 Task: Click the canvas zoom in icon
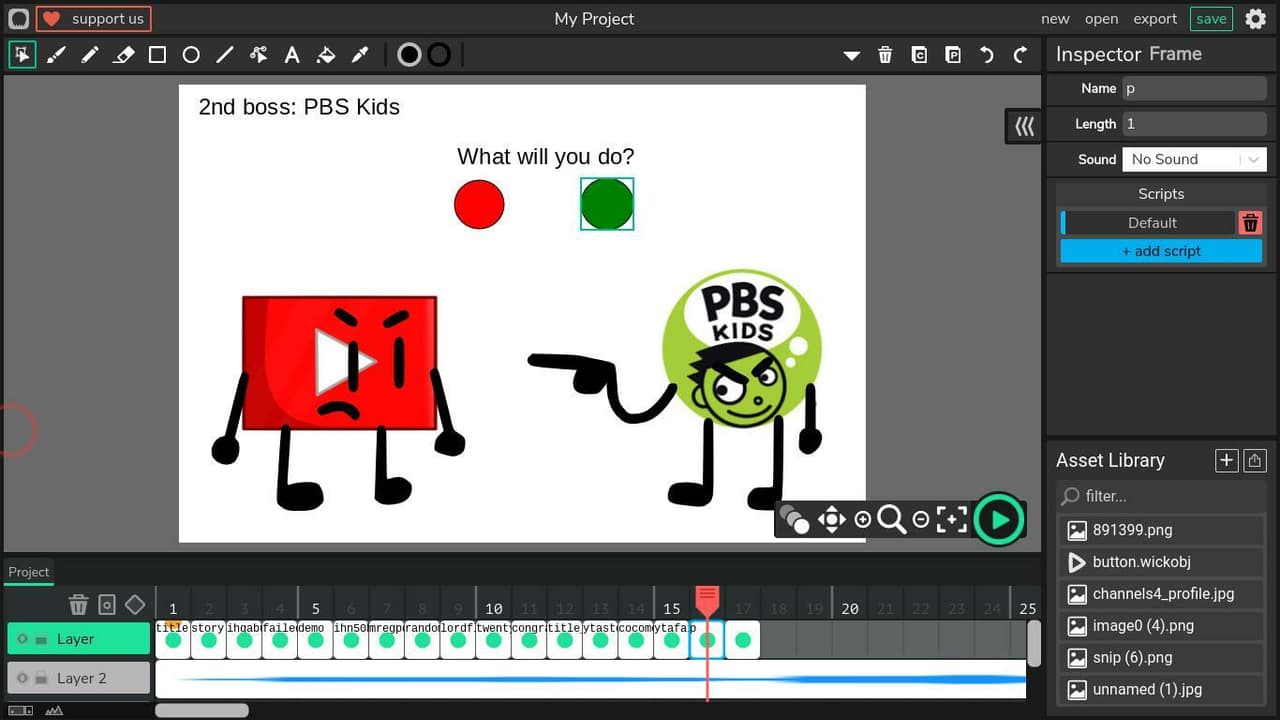863,519
